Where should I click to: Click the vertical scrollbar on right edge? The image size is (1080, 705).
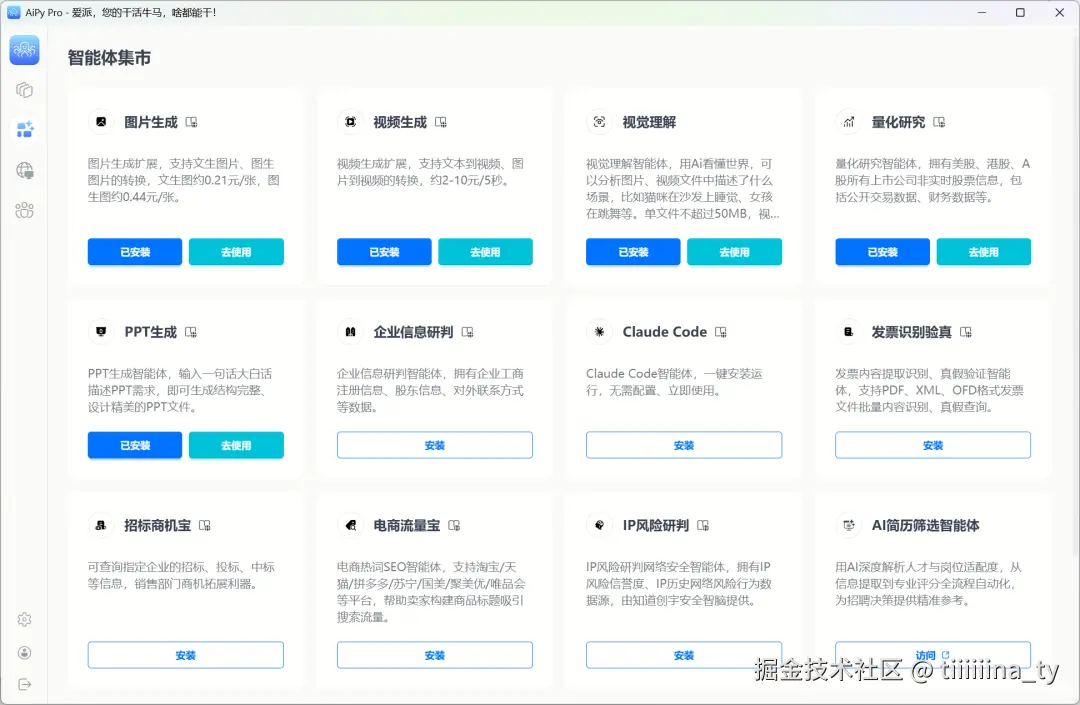point(1076,296)
